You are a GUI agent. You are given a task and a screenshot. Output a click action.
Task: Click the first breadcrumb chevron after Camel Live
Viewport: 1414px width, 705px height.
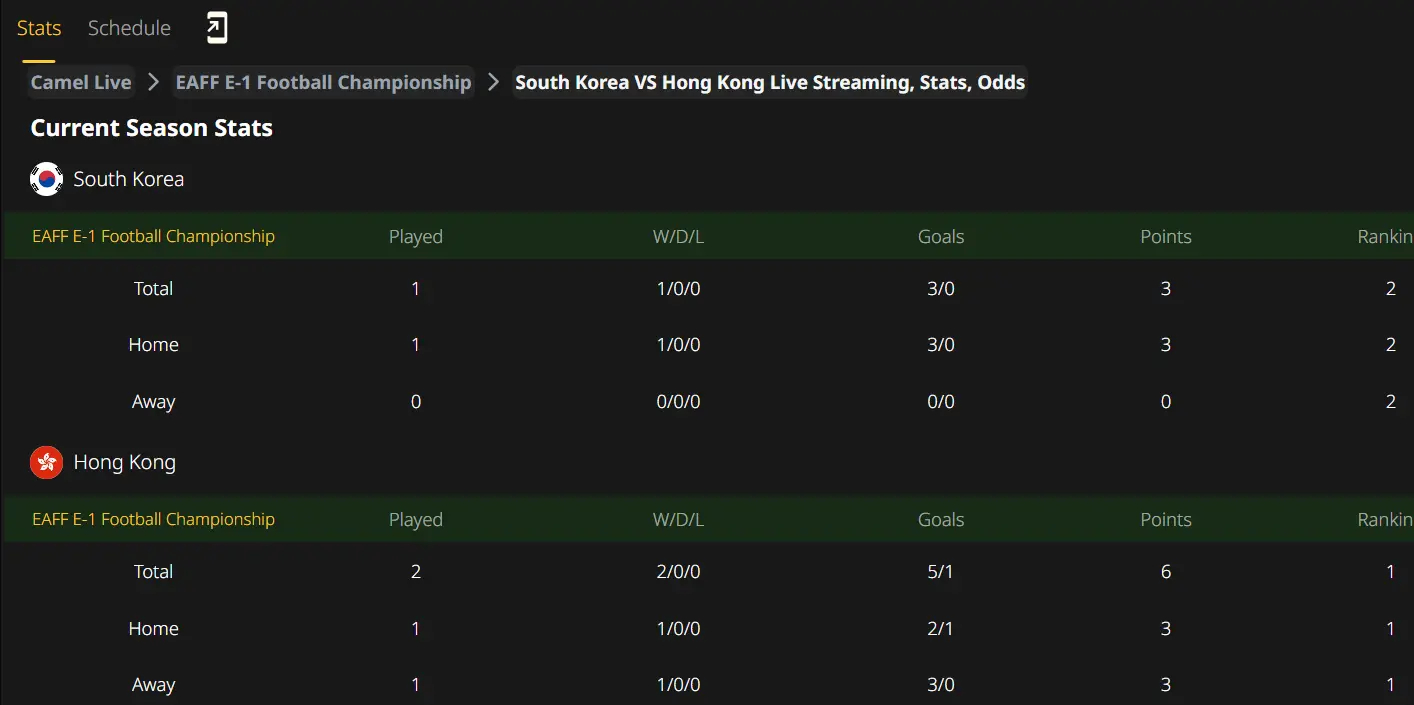coord(153,82)
